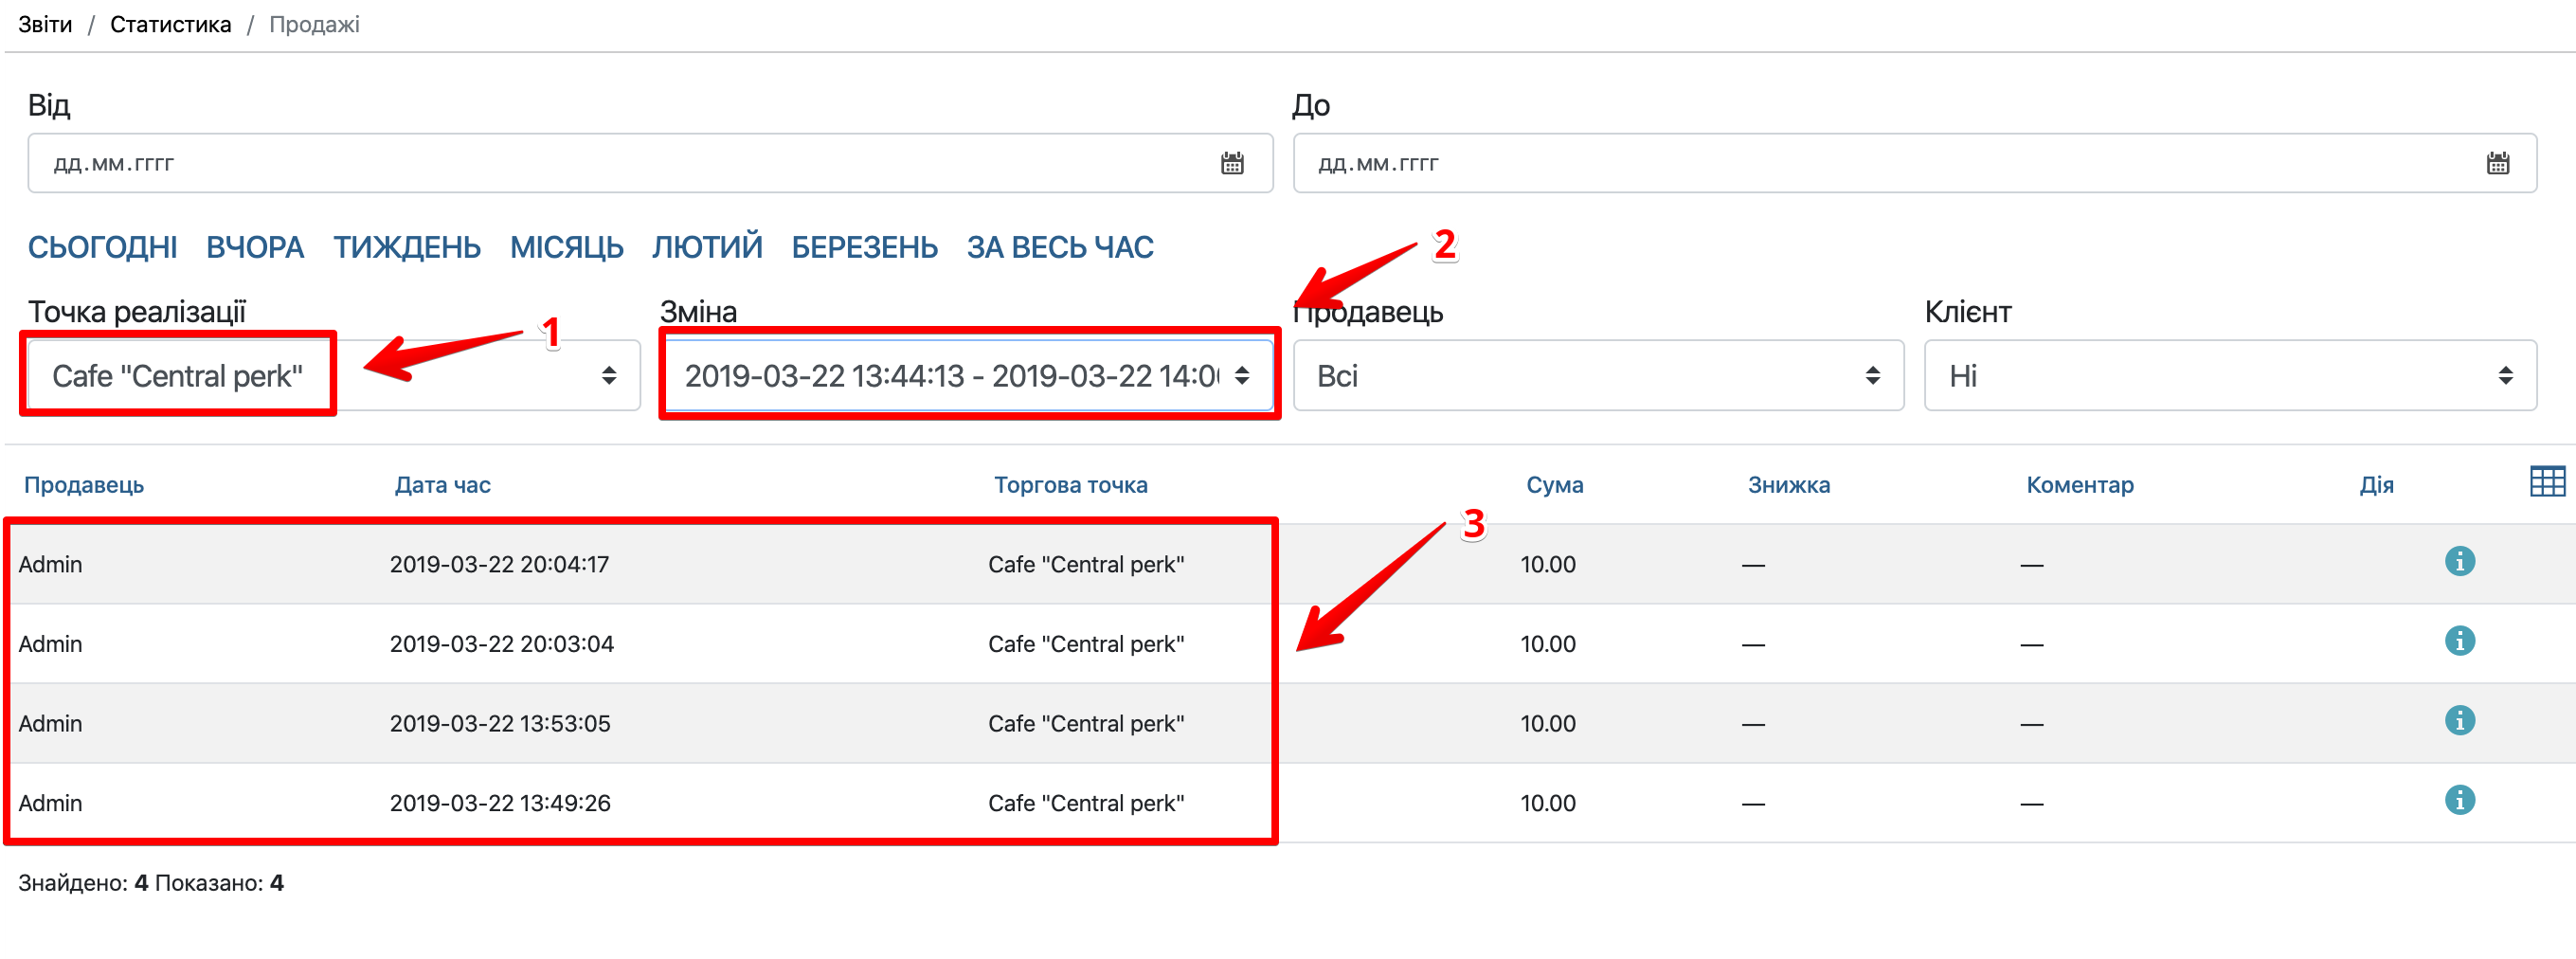2576x959 pixels.
Task: Open calendar picker in Від date field
Action: [x=1232, y=164]
